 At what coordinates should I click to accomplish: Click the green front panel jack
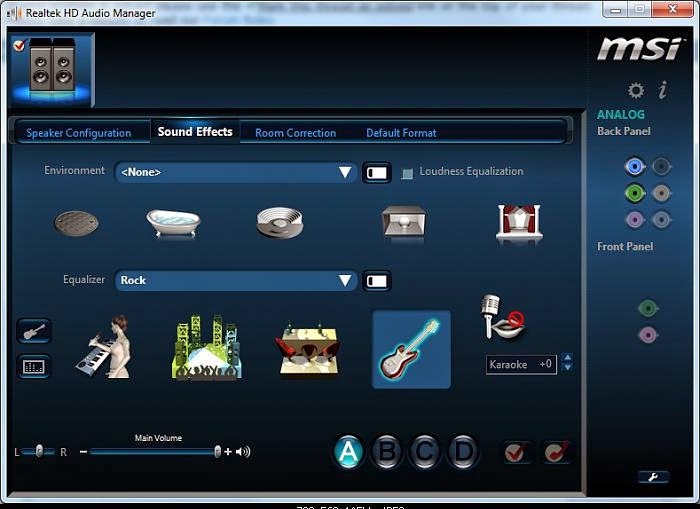coord(648,308)
